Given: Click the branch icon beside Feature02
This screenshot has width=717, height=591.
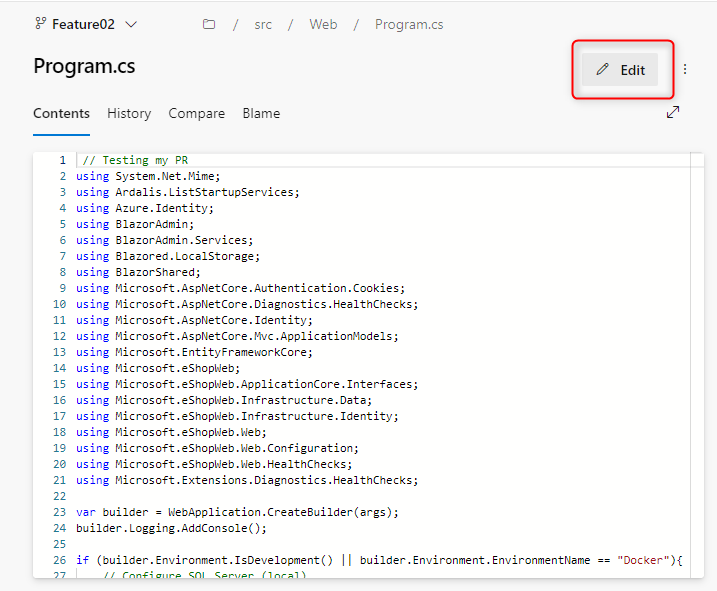Looking at the screenshot, I should coord(40,24).
